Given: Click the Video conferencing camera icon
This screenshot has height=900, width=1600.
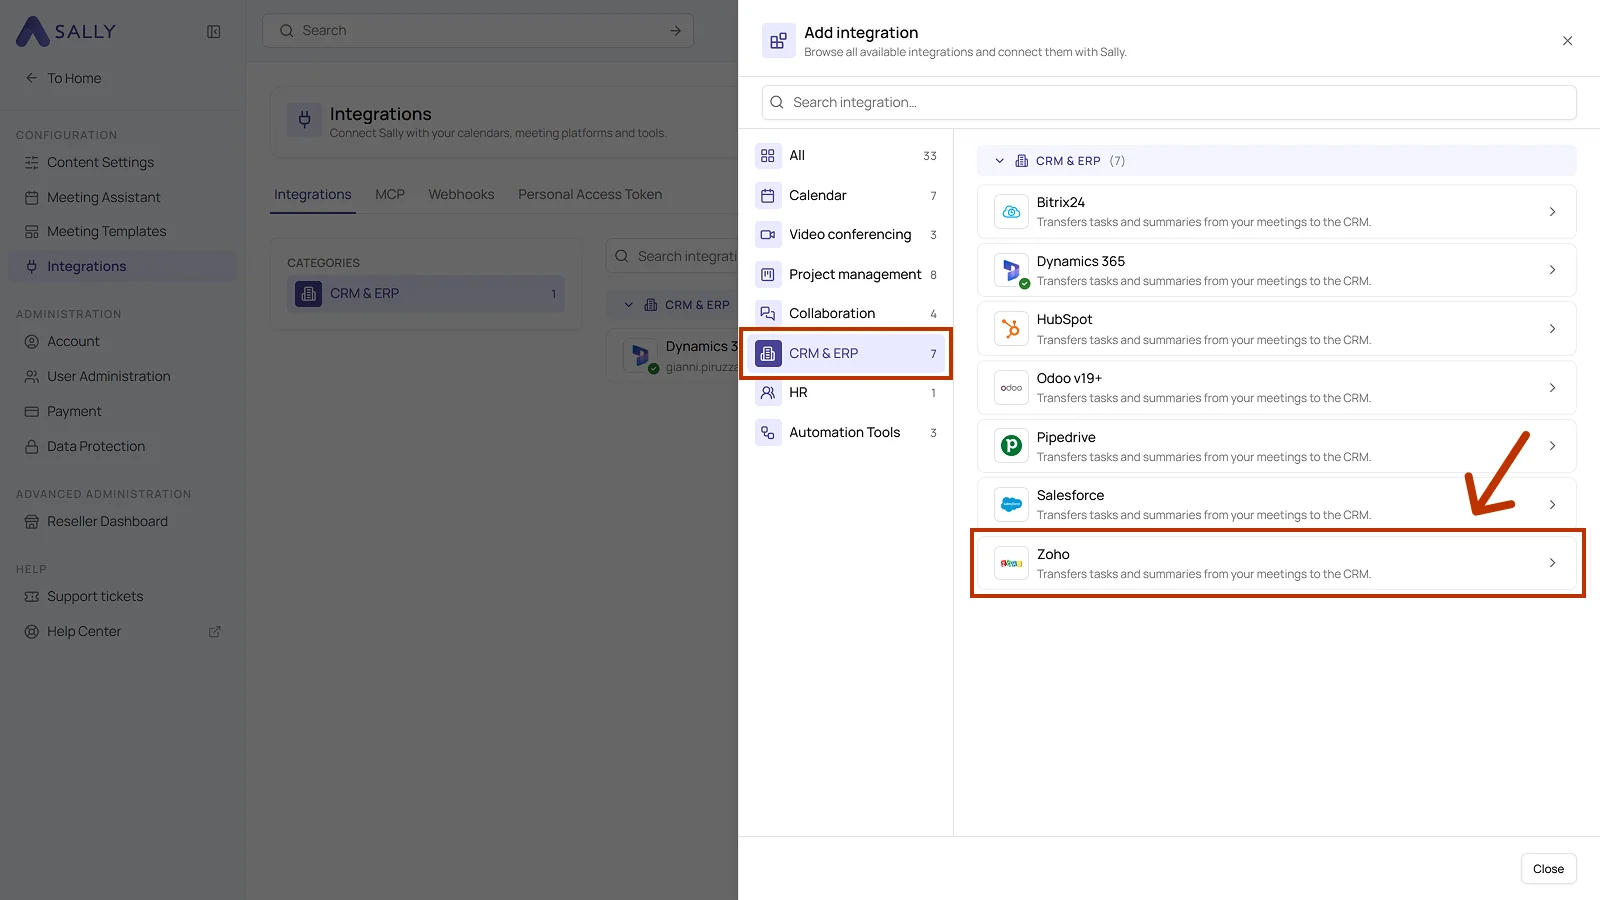Looking at the screenshot, I should tap(768, 235).
